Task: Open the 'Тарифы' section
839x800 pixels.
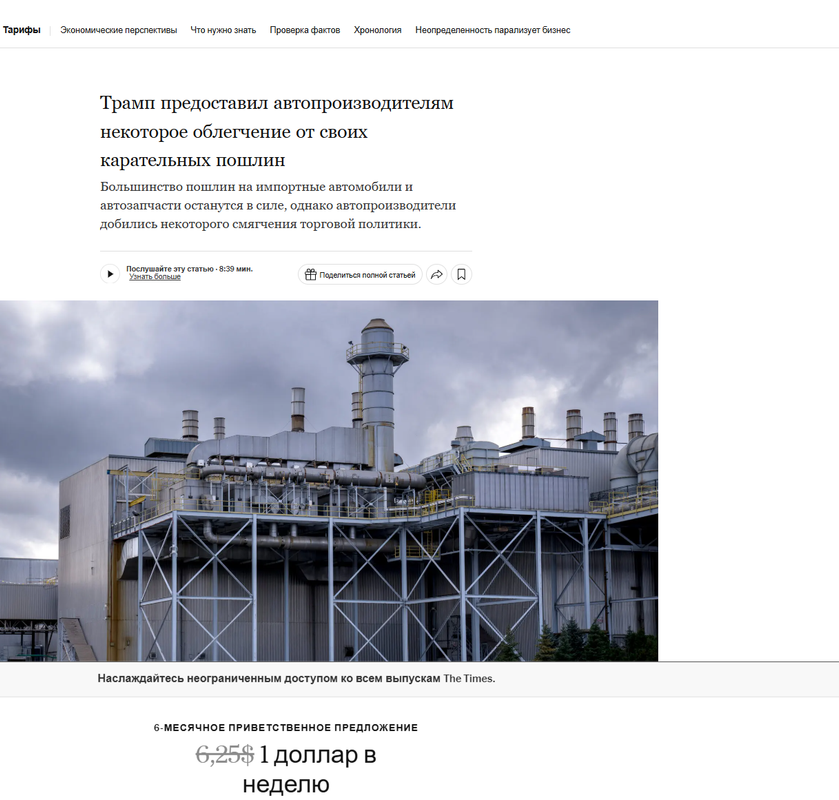Action: click(x=21, y=30)
